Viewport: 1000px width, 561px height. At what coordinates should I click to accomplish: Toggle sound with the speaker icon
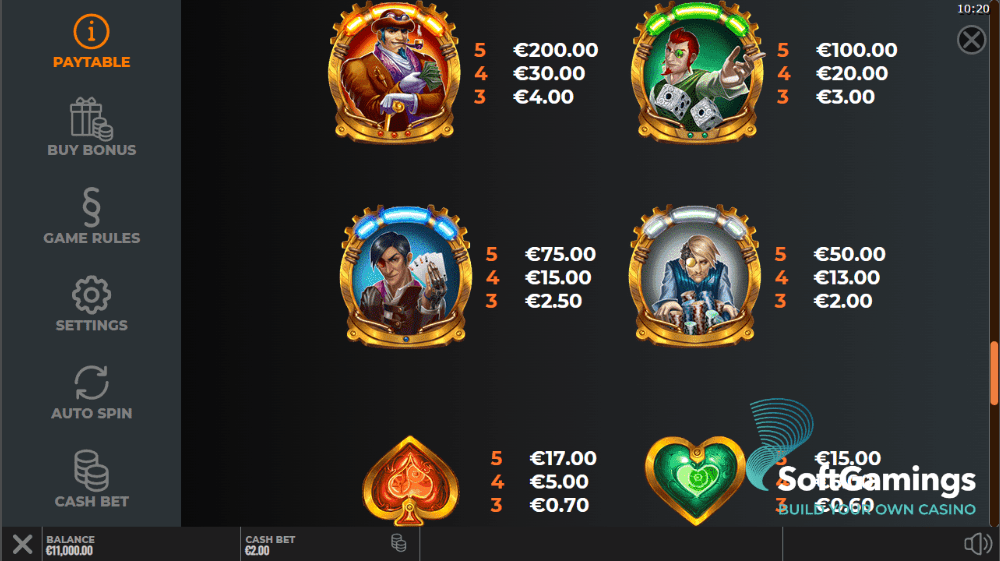(978, 544)
